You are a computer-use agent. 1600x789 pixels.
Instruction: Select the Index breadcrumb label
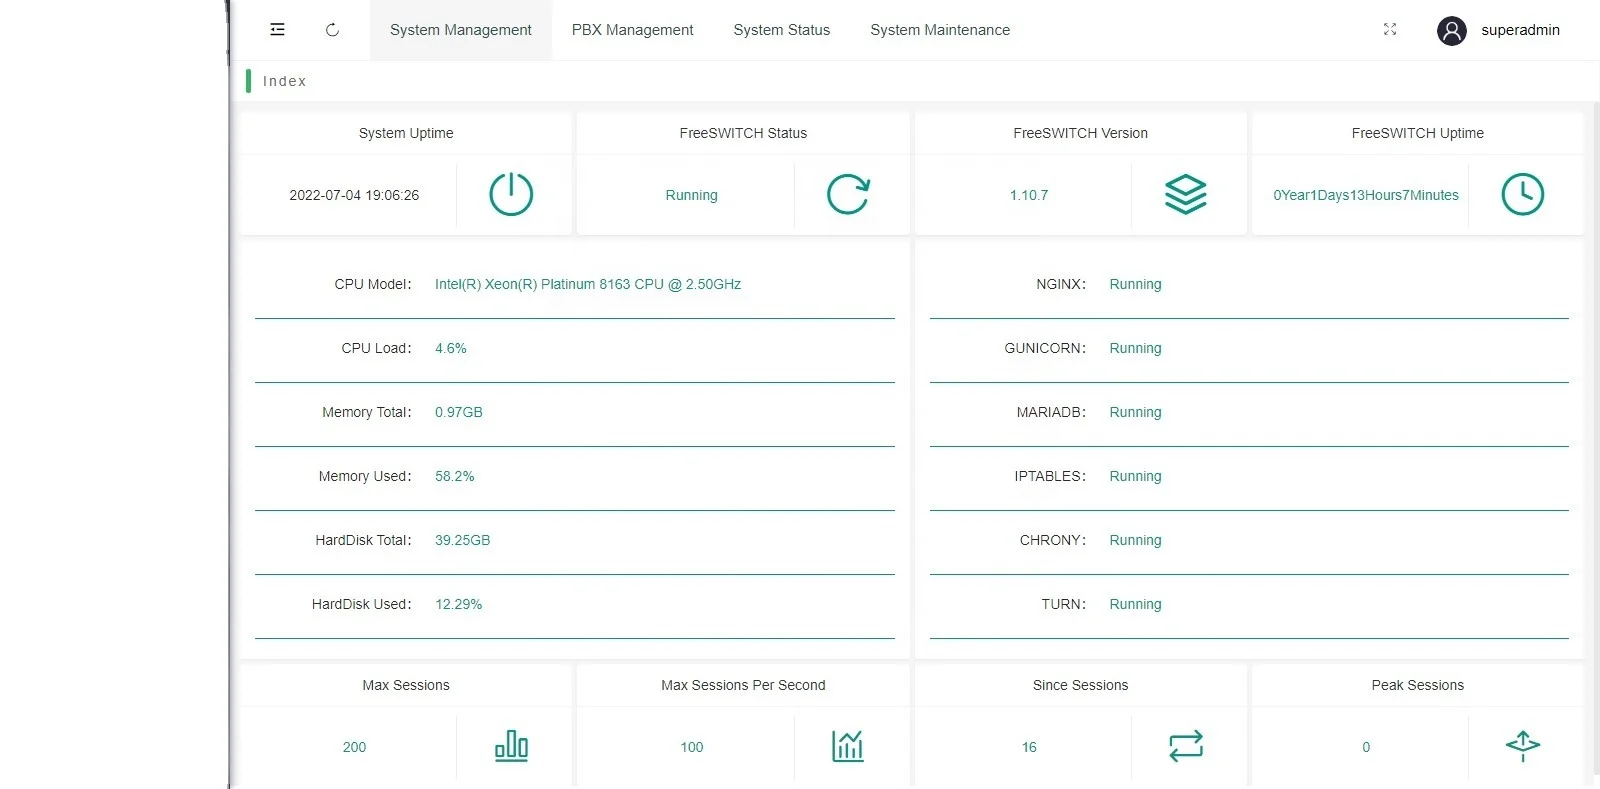coord(285,81)
